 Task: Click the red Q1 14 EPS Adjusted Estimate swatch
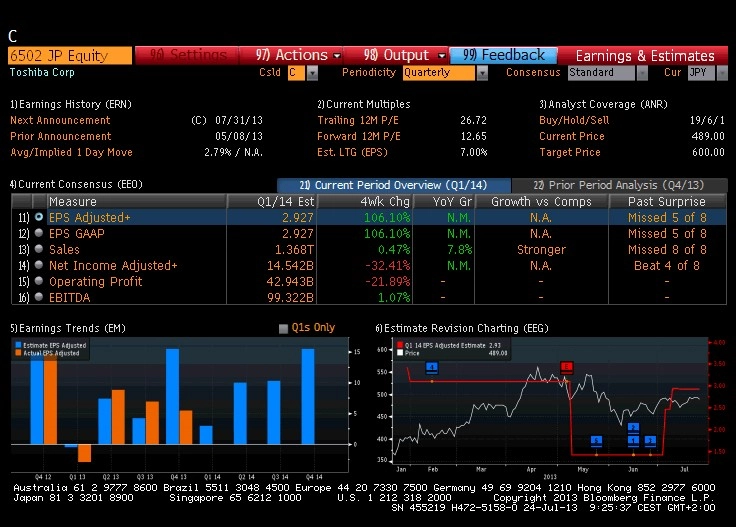400,345
